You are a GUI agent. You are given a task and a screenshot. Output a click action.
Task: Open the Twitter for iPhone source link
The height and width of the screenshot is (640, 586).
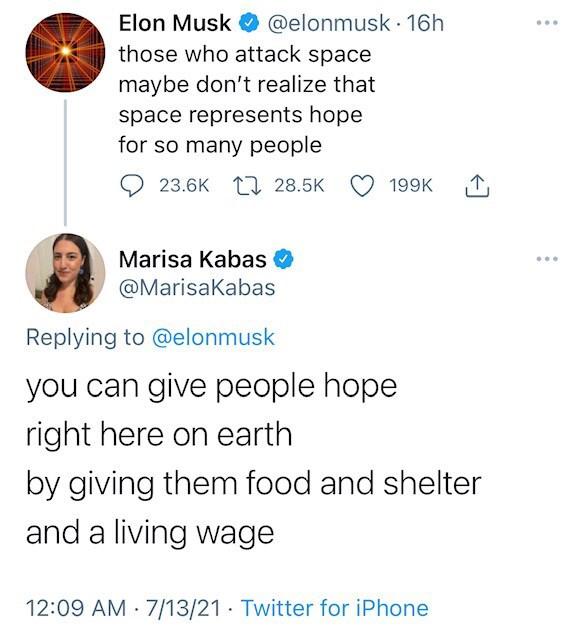(x=335, y=607)
